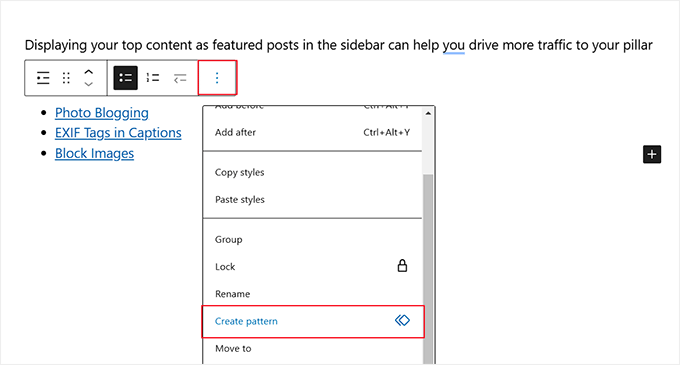The width and height of the screenshot is (680, 365).
Task: Choose Rename from the options menu
Action: (x=312, y=294)
